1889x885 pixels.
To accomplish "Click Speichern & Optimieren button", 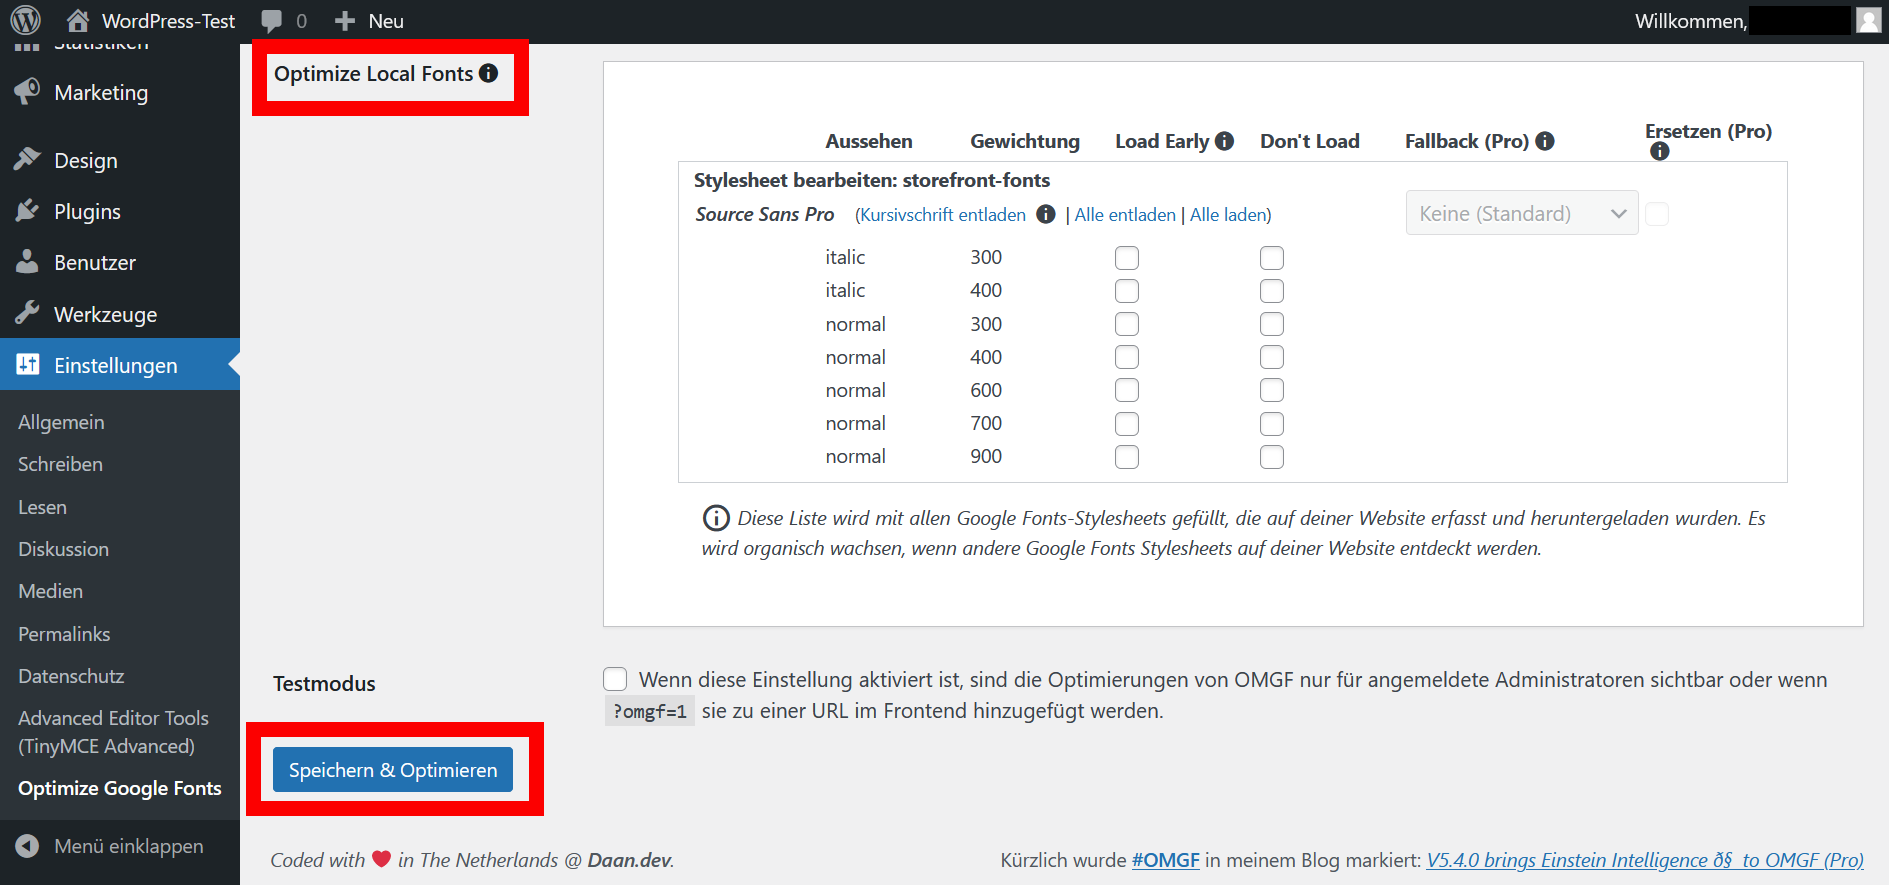I will click(x=393, y=770).
